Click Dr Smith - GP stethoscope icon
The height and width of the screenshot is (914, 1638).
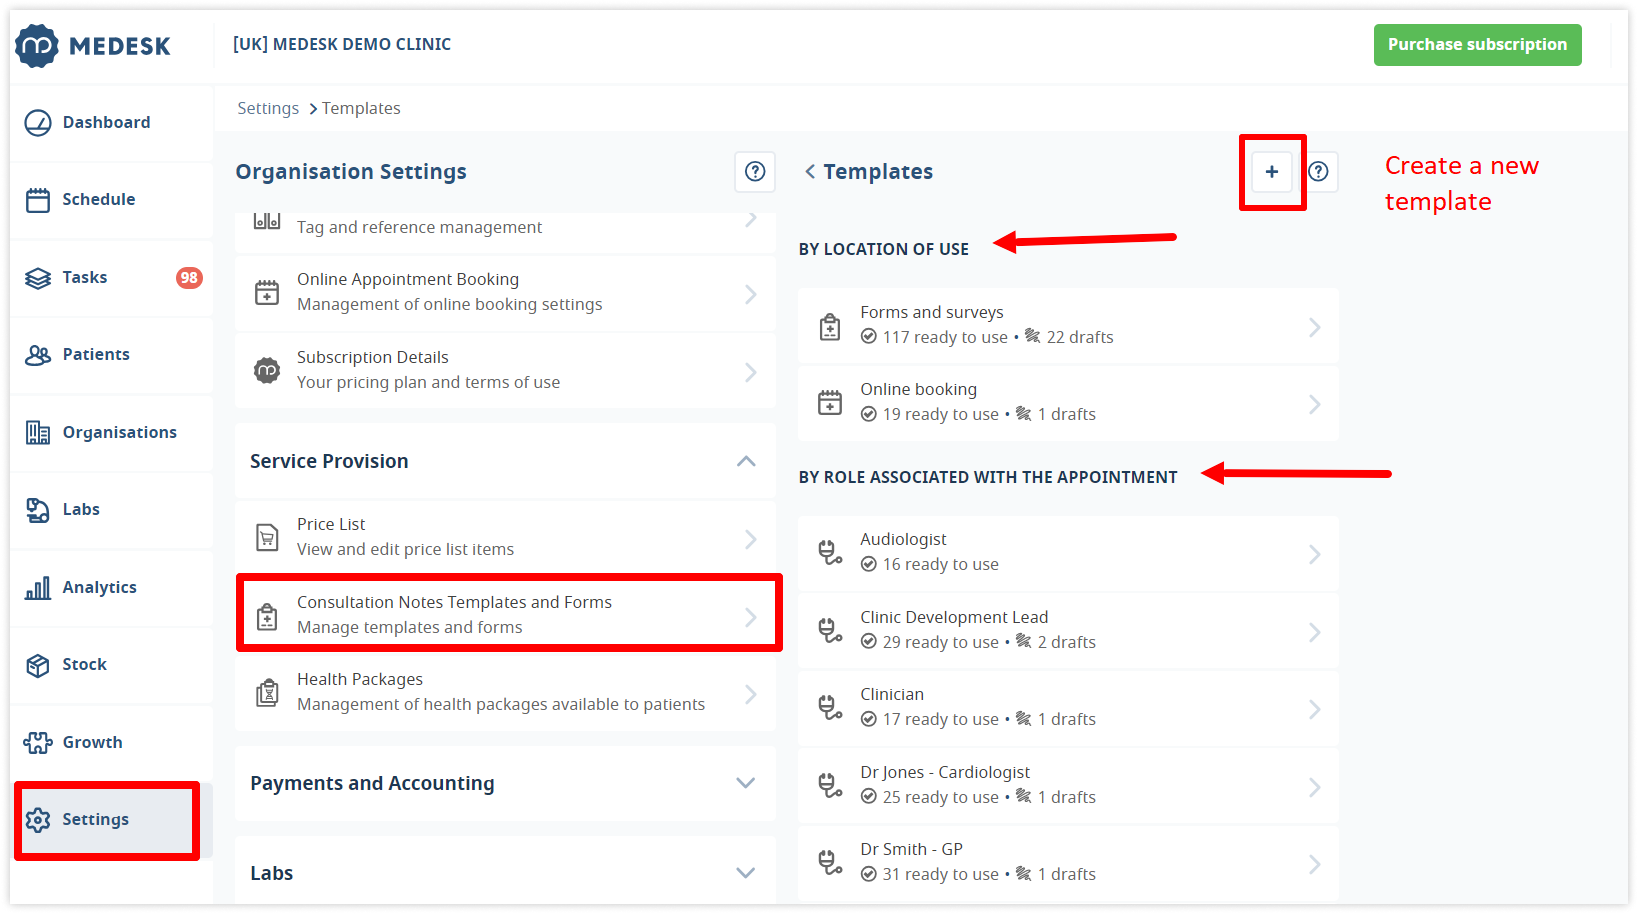coord(830,863)
